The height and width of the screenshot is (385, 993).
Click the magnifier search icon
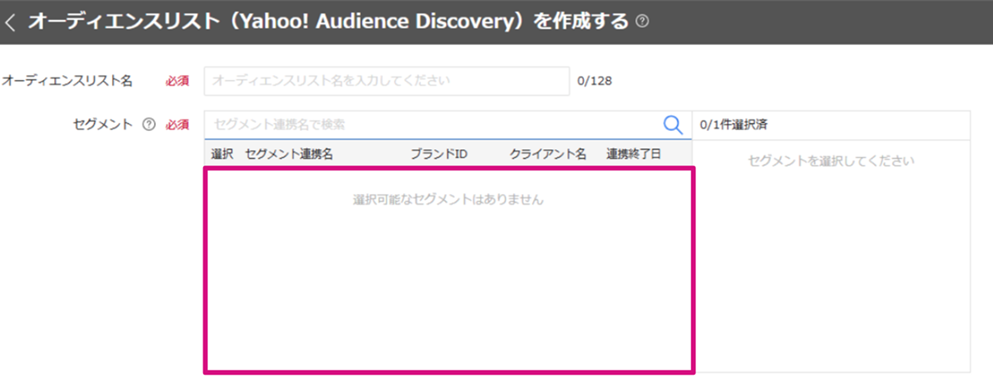(x=673, y=125)
